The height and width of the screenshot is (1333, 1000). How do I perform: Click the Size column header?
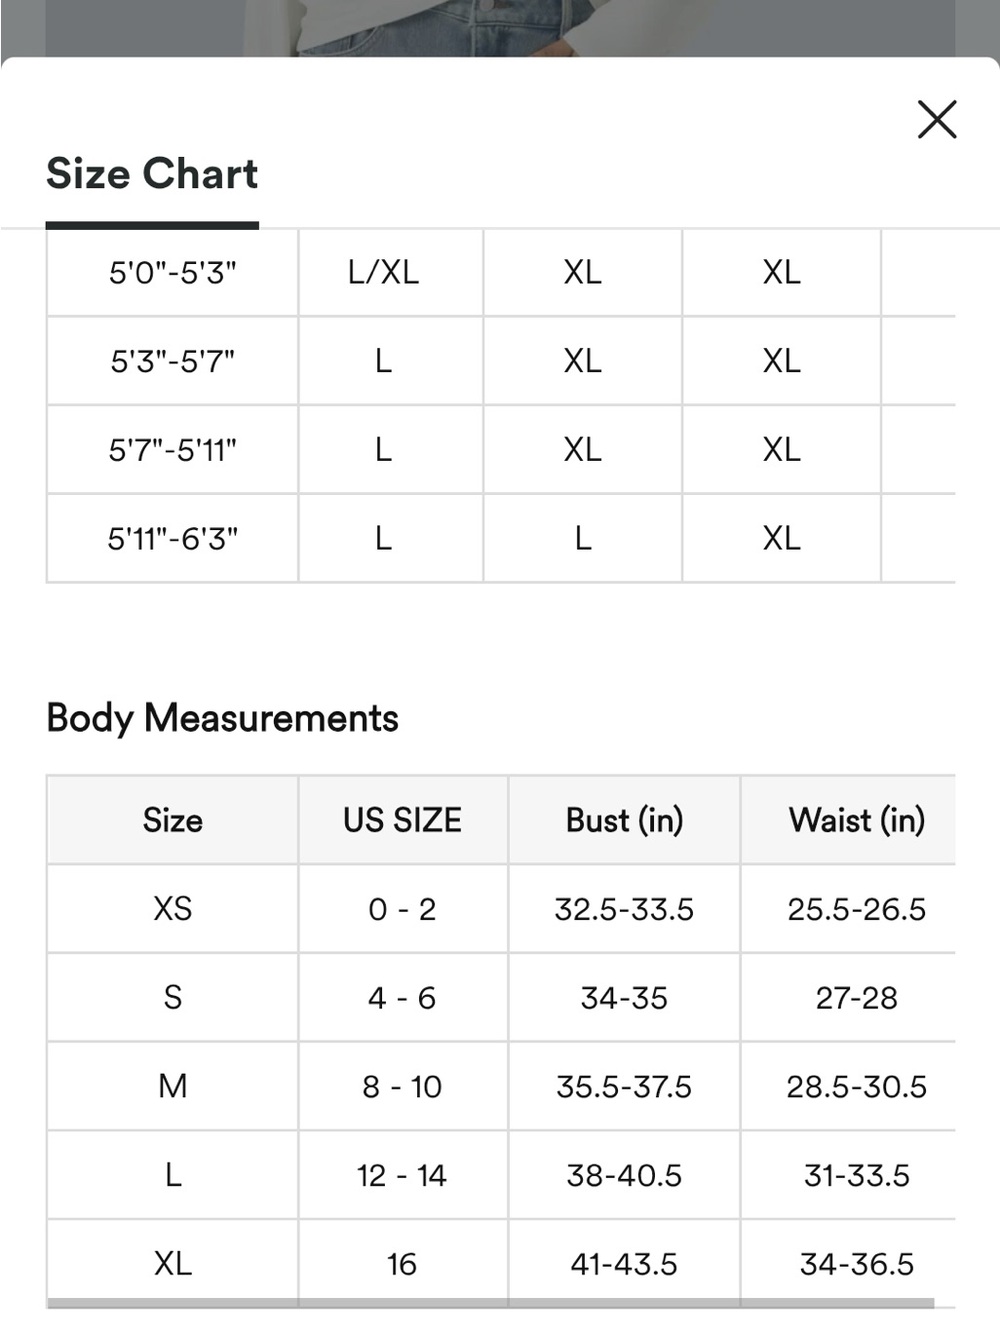[173, 820]
